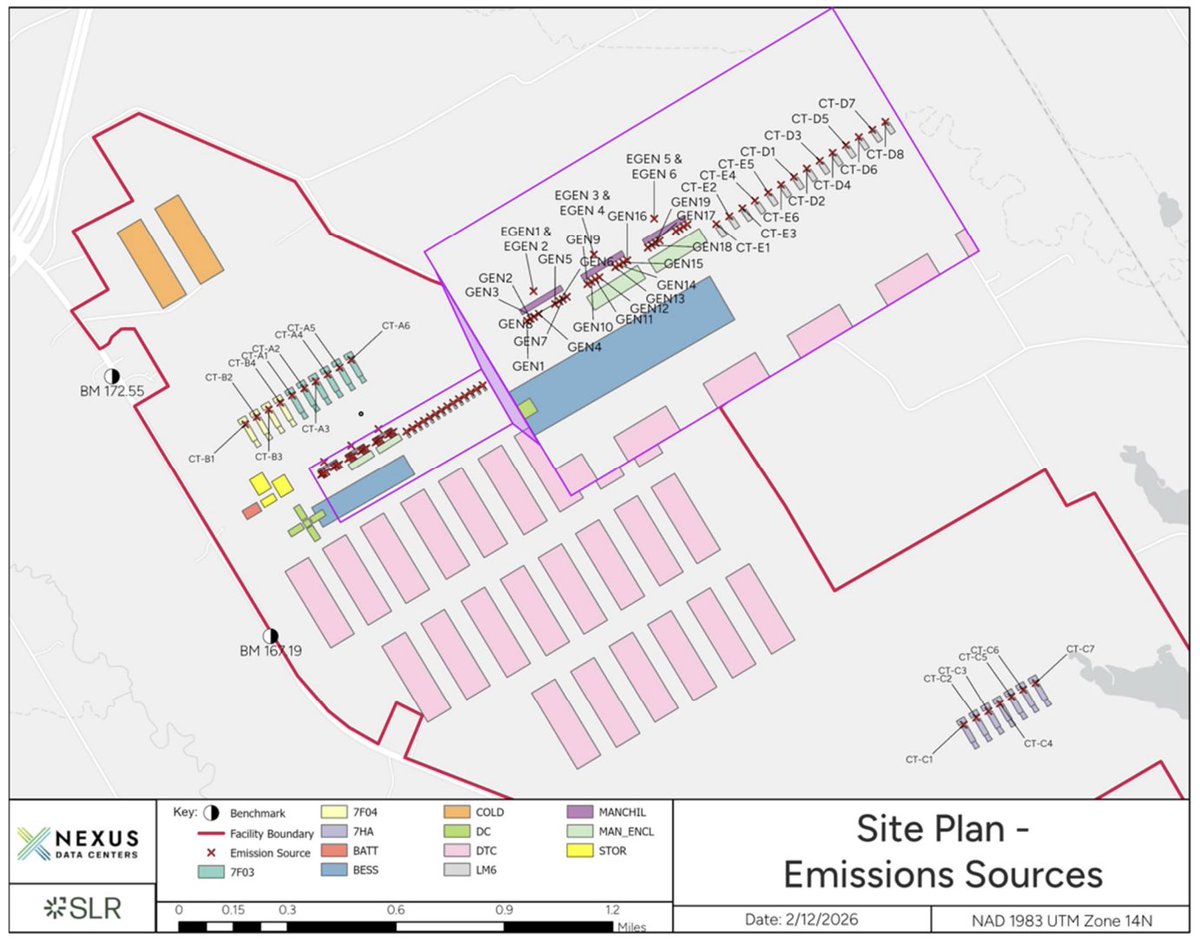Click the benchmark symbol above BM 172.55
1200x943 pixels.
tap(111, 375)
